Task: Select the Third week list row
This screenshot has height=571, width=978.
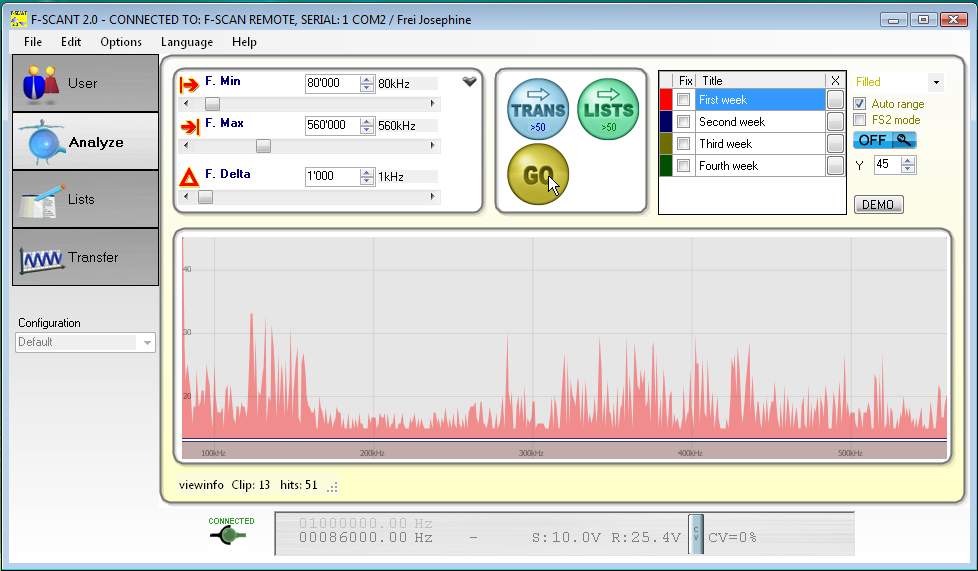Action: (x=760, y=144)
